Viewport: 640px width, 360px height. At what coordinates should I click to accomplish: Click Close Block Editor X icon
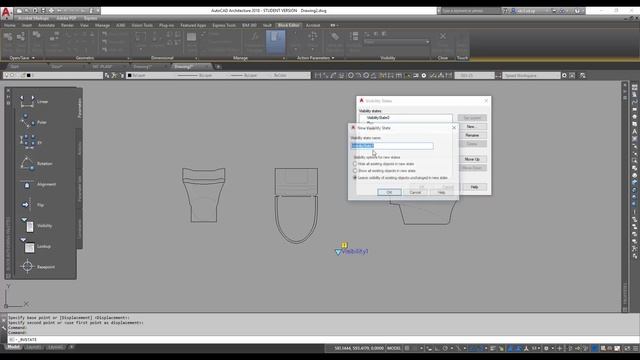click(x=443, y=36)
